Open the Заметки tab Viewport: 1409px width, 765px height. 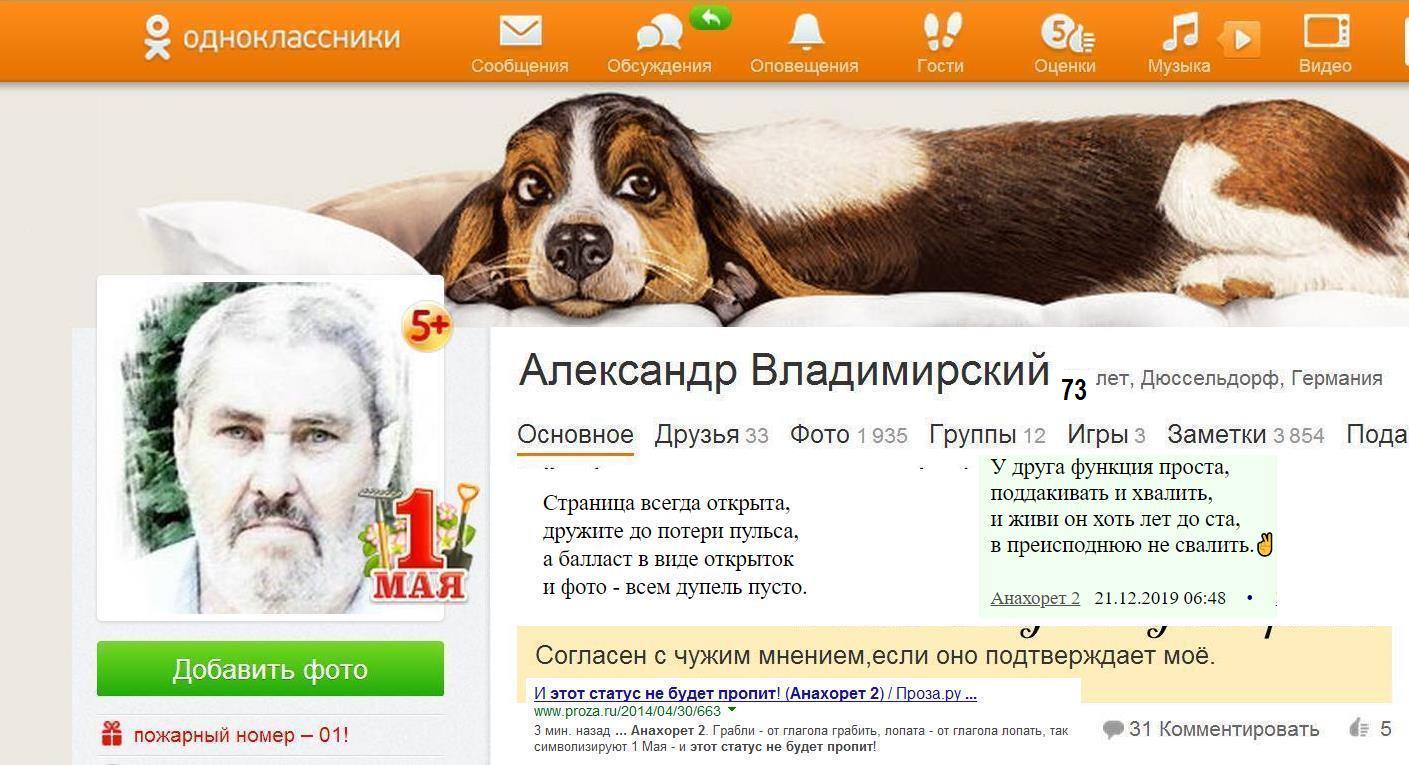coord(1246,435)
